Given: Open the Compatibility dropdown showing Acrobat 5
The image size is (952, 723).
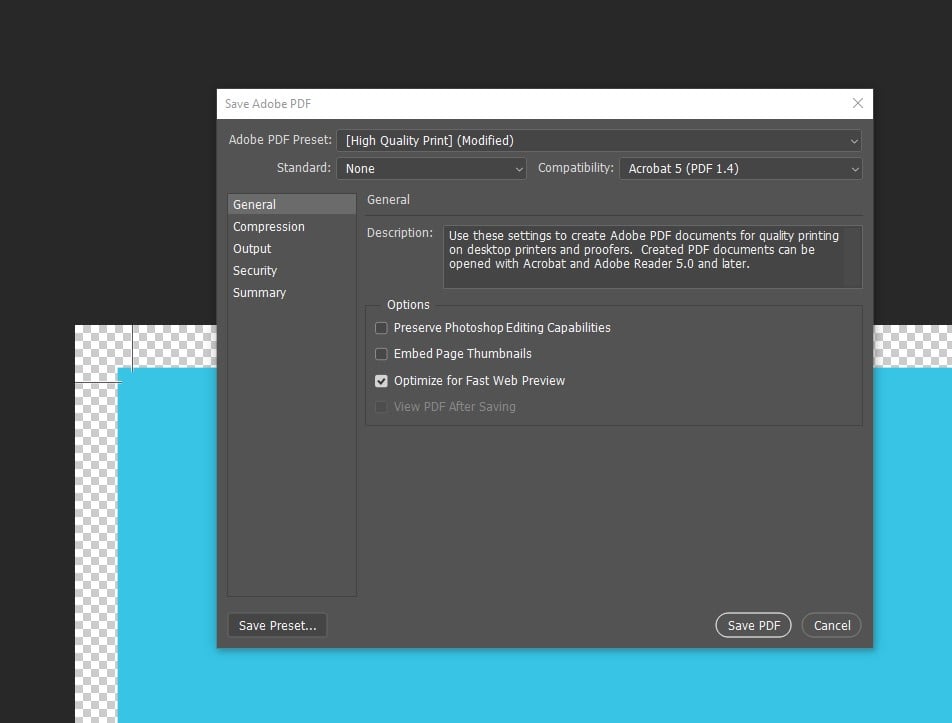Looking at the screenshot, I should [740, 169].
